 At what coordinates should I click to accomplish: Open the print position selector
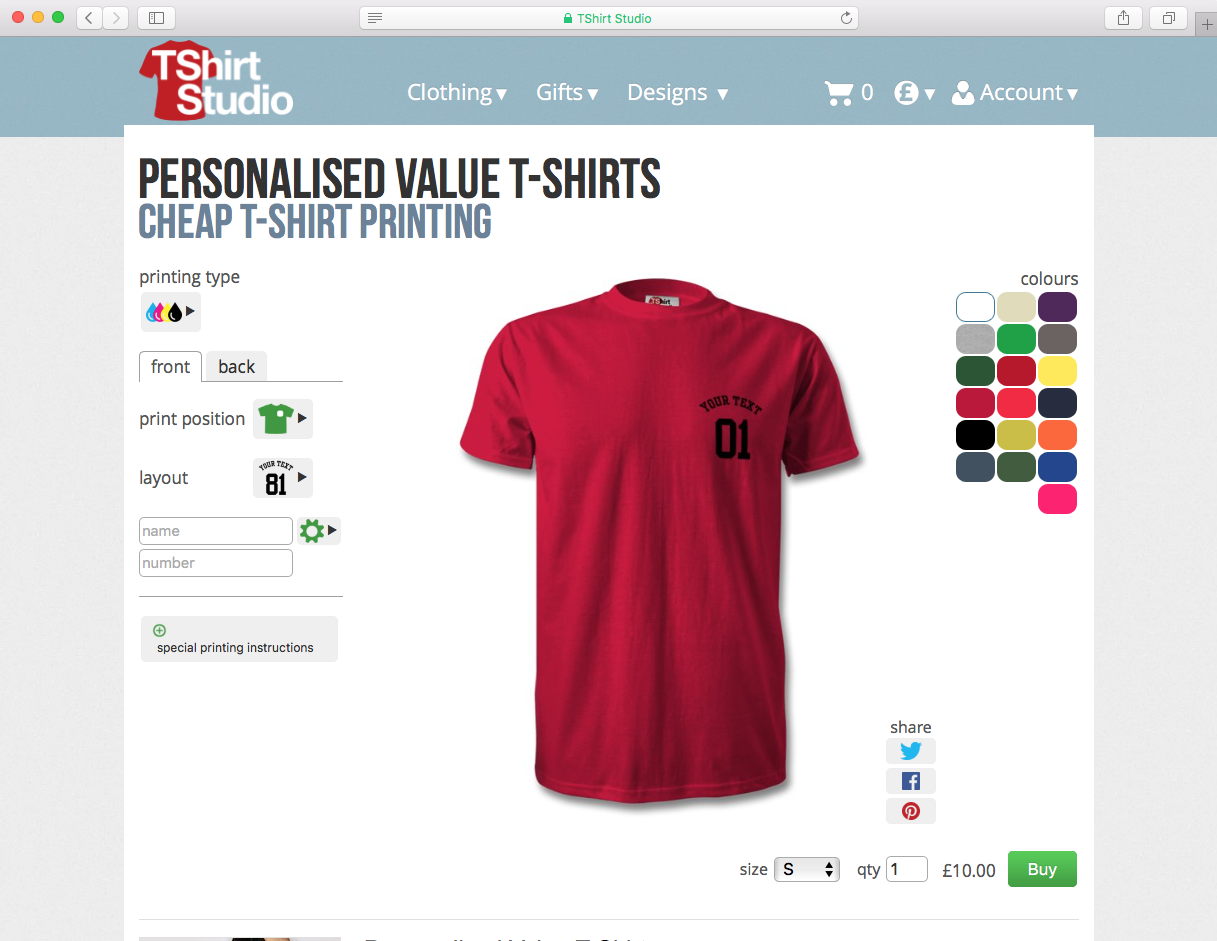pos(282,419)
